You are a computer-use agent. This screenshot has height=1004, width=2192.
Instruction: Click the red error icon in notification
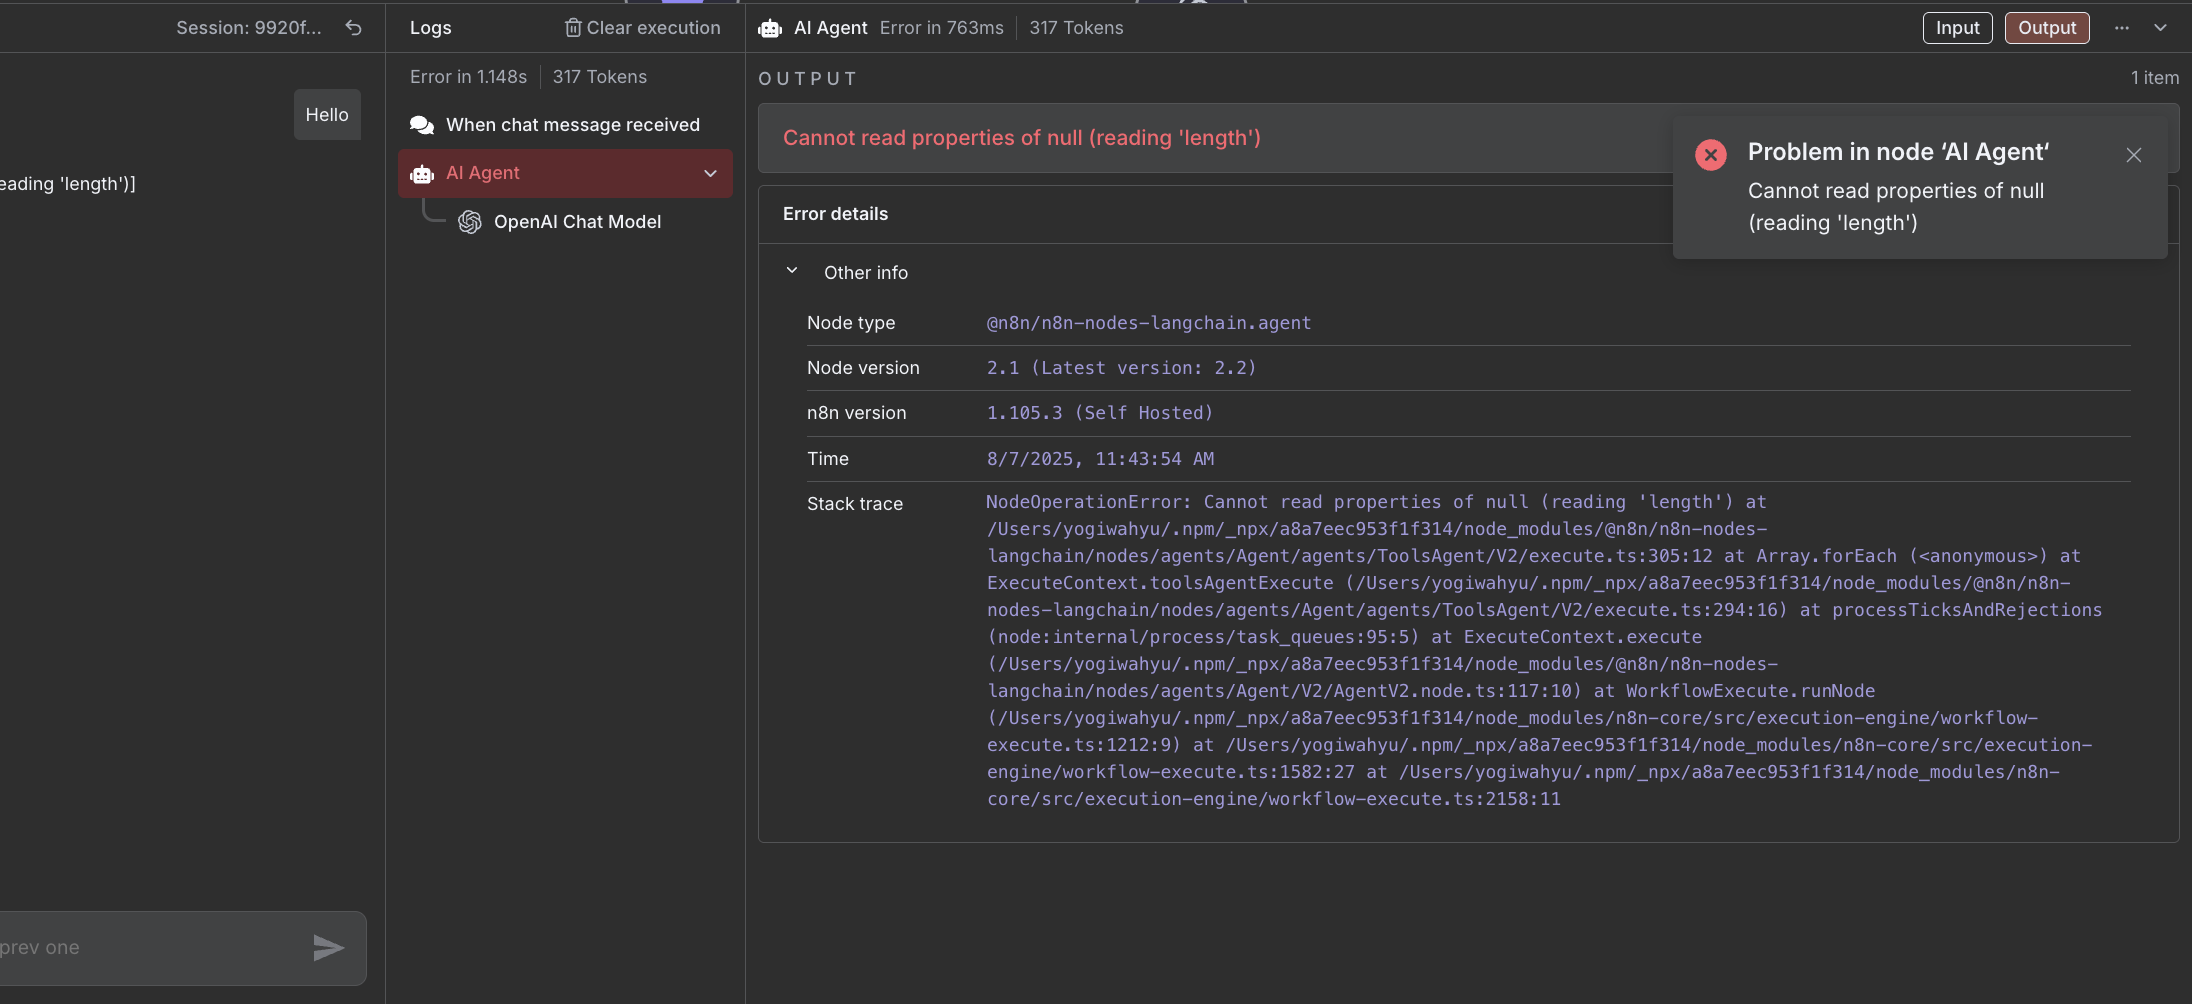[1711, 155]
